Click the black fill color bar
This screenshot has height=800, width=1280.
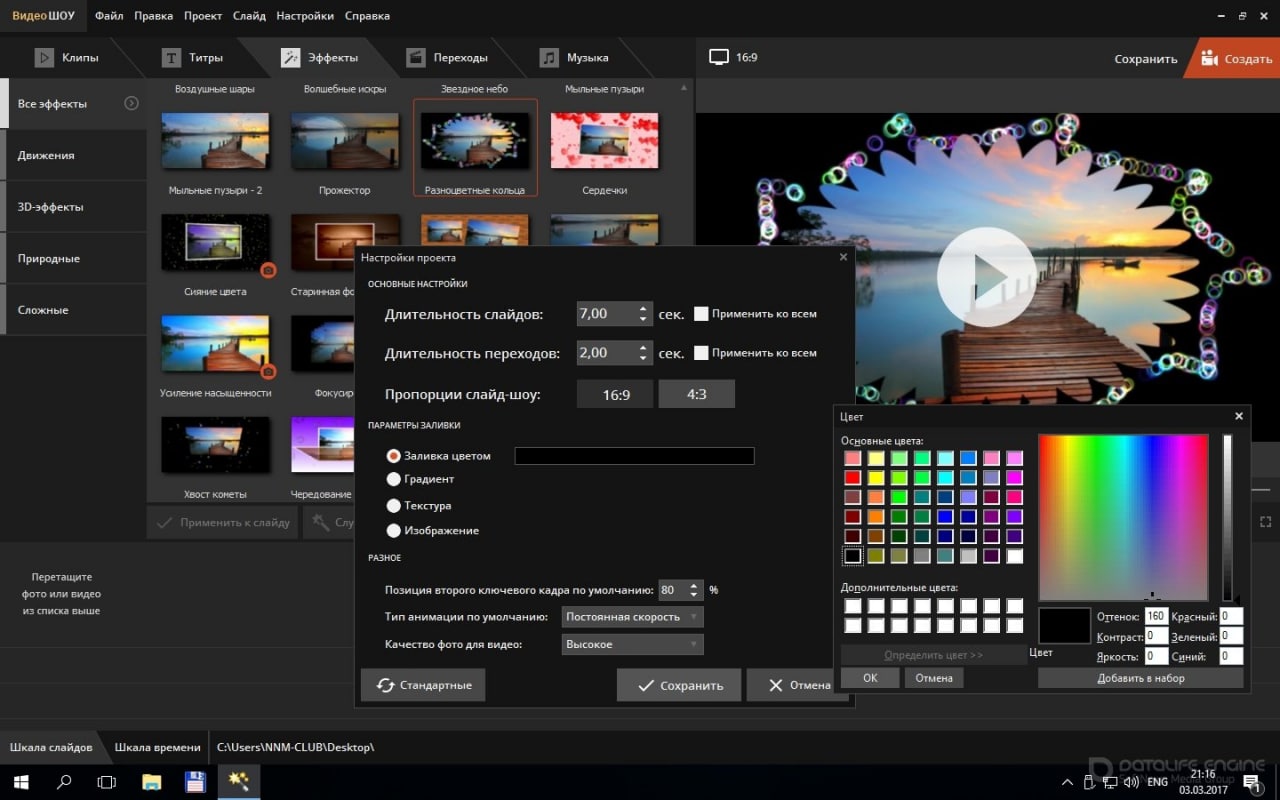coord(634,456)
